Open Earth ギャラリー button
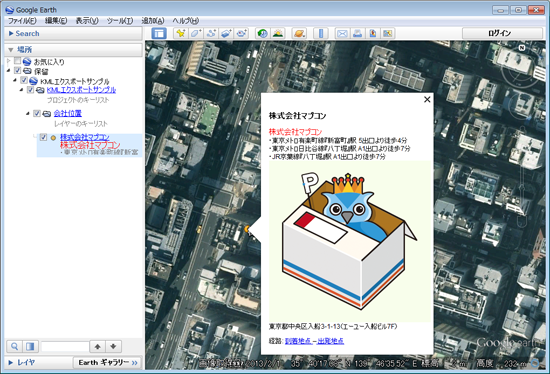 (x=108, y=362)
